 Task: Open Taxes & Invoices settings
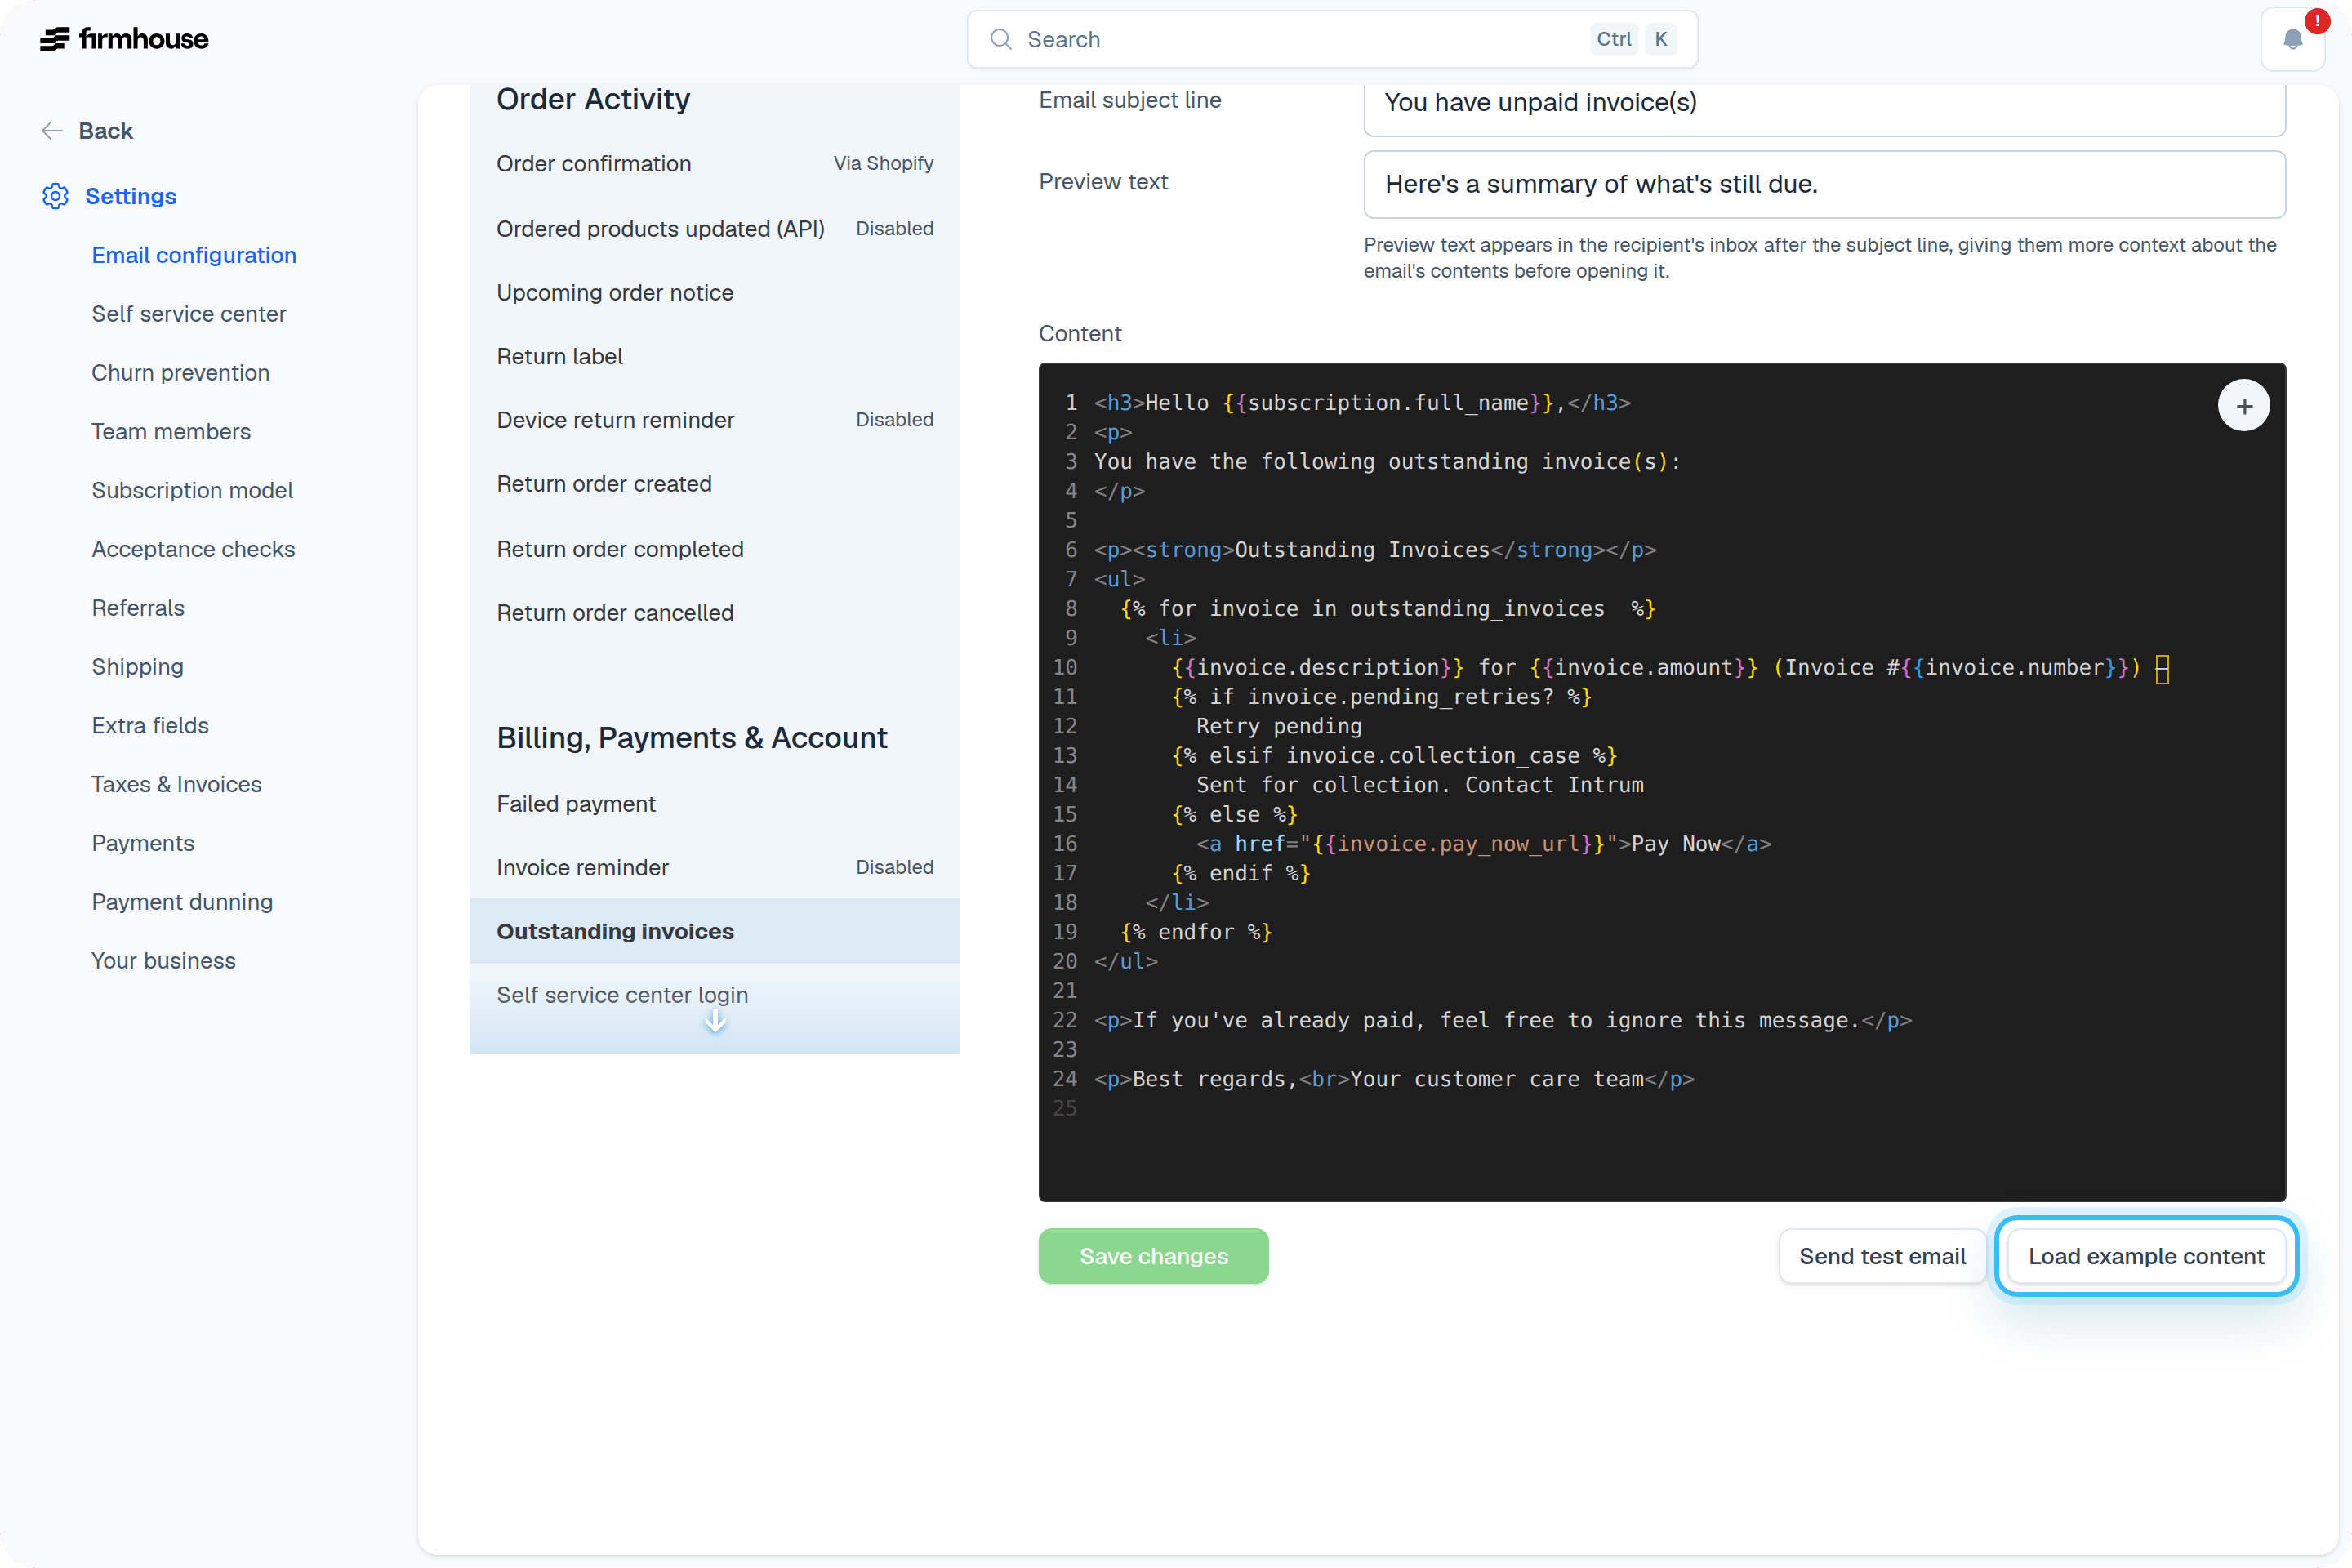[176, 785]
